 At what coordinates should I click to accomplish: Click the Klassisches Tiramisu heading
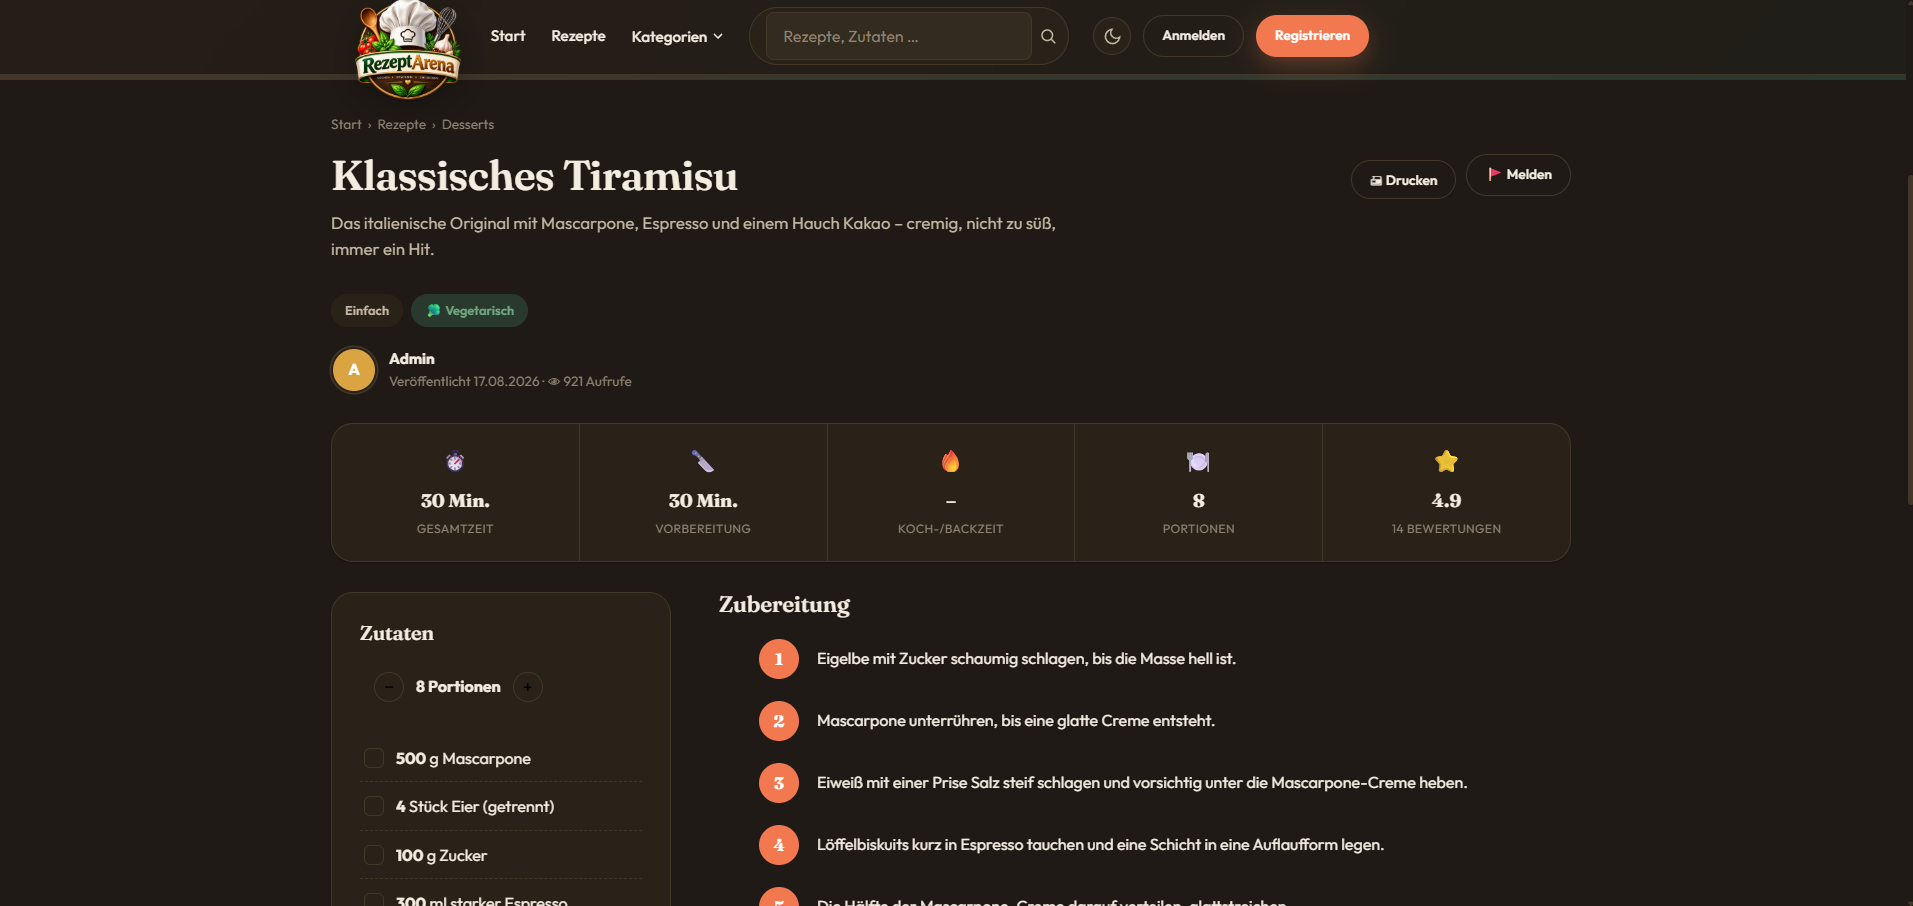535,176
